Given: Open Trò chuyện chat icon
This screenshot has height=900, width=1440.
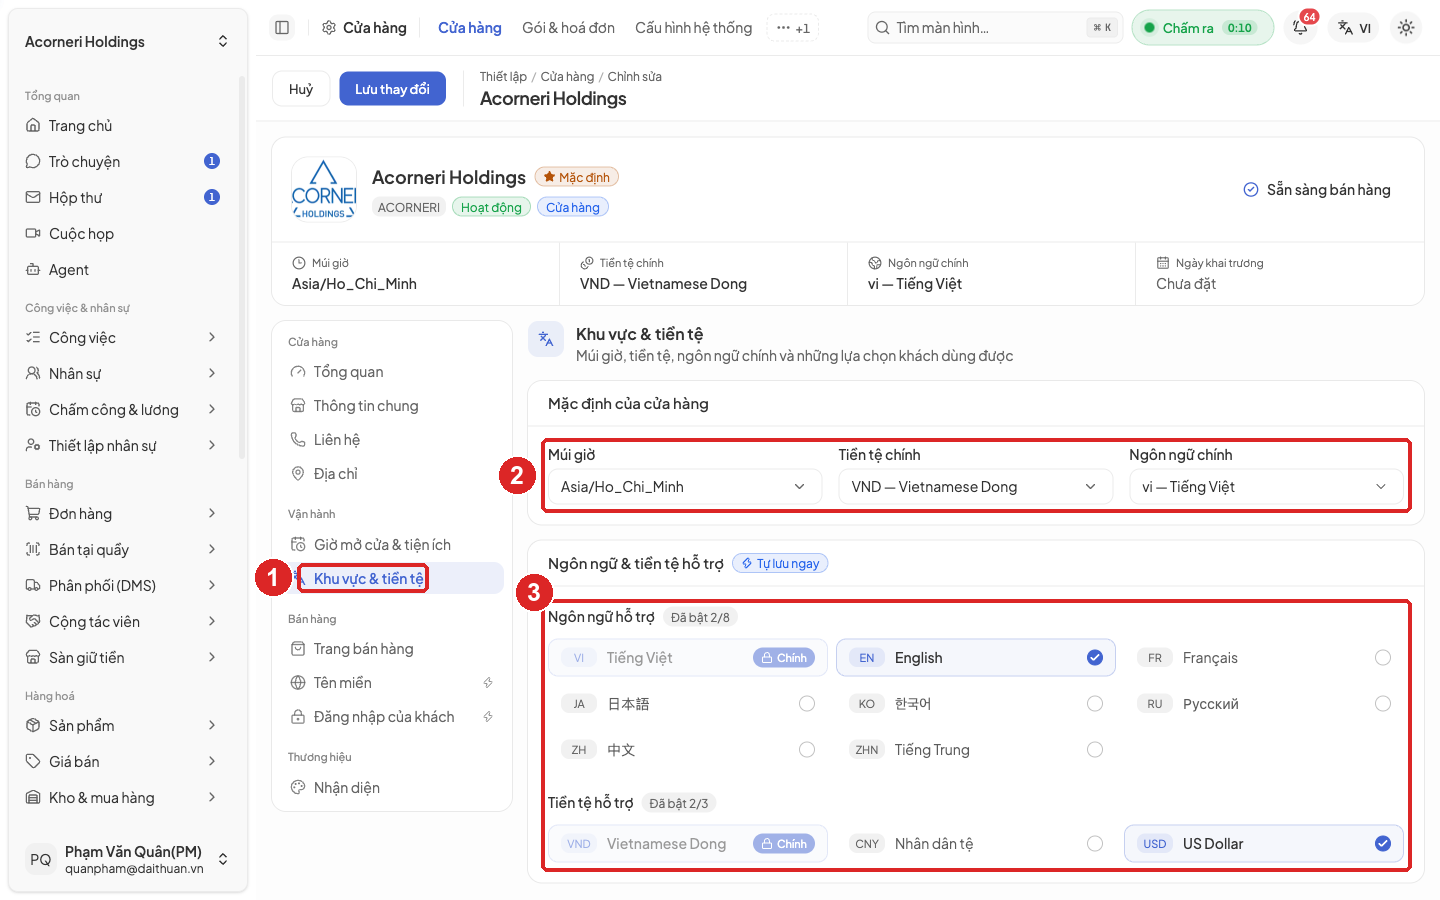Looking at the screenshot, I should coord(33,162).
